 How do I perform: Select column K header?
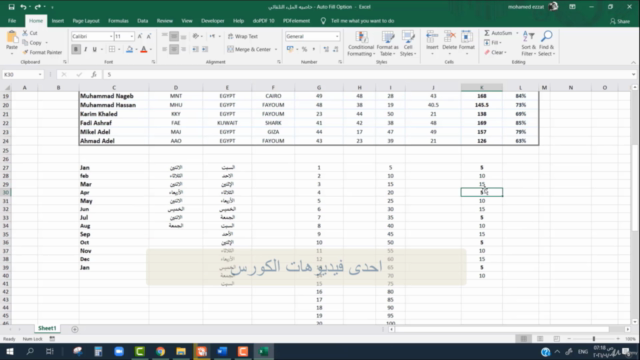(482, 87)
